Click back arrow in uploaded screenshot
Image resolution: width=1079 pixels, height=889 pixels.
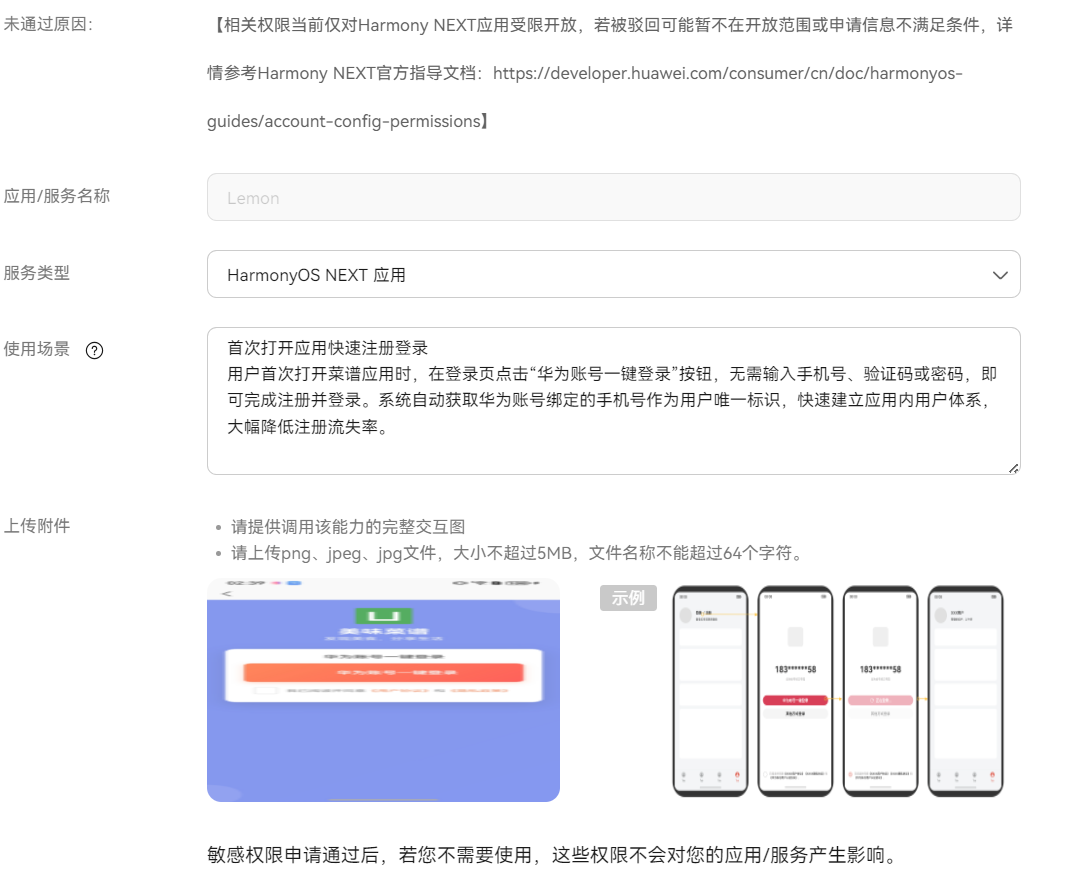226,594
